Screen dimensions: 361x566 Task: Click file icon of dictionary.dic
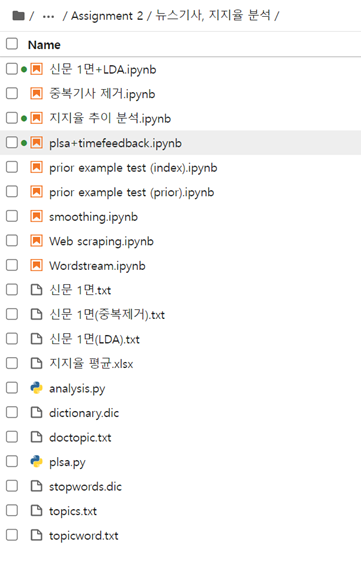point(36,412)
